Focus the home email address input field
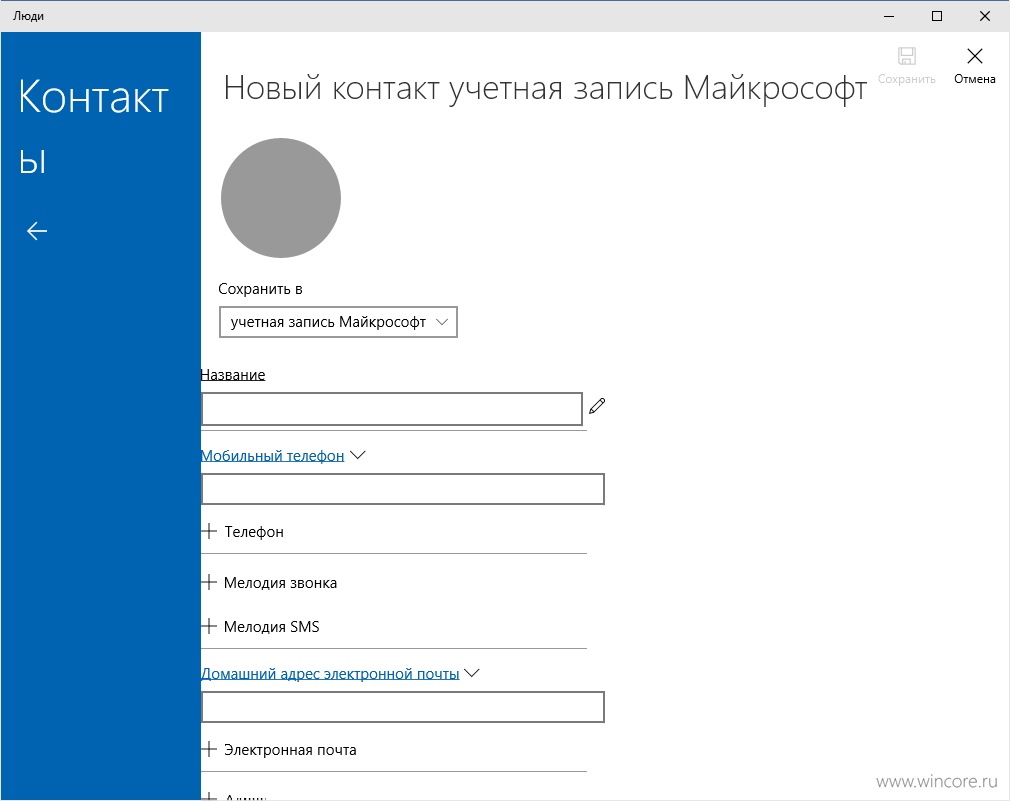Viewport: 1010px width, 801px height. pyautogui.click(x=403, y=707)
